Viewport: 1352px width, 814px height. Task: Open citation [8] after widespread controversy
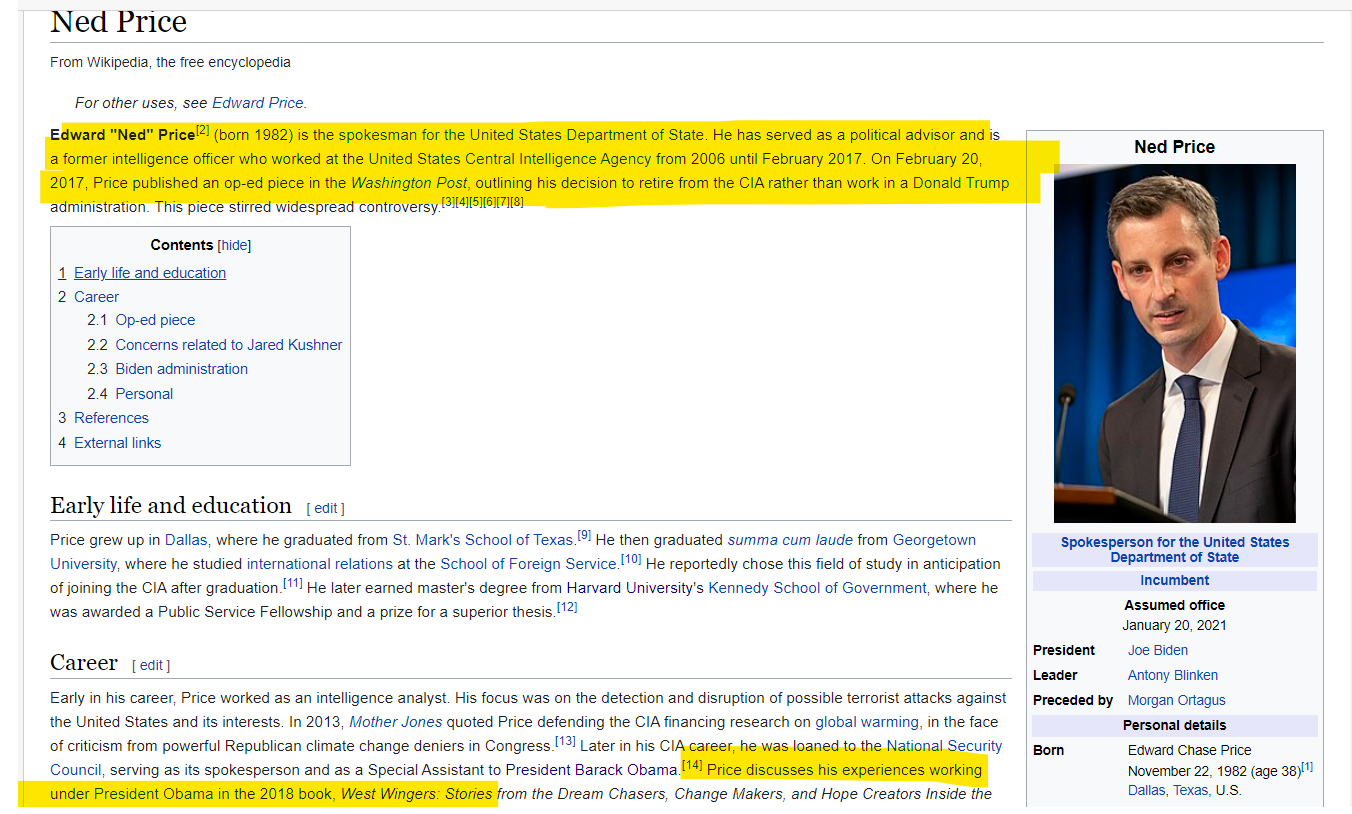516,202
